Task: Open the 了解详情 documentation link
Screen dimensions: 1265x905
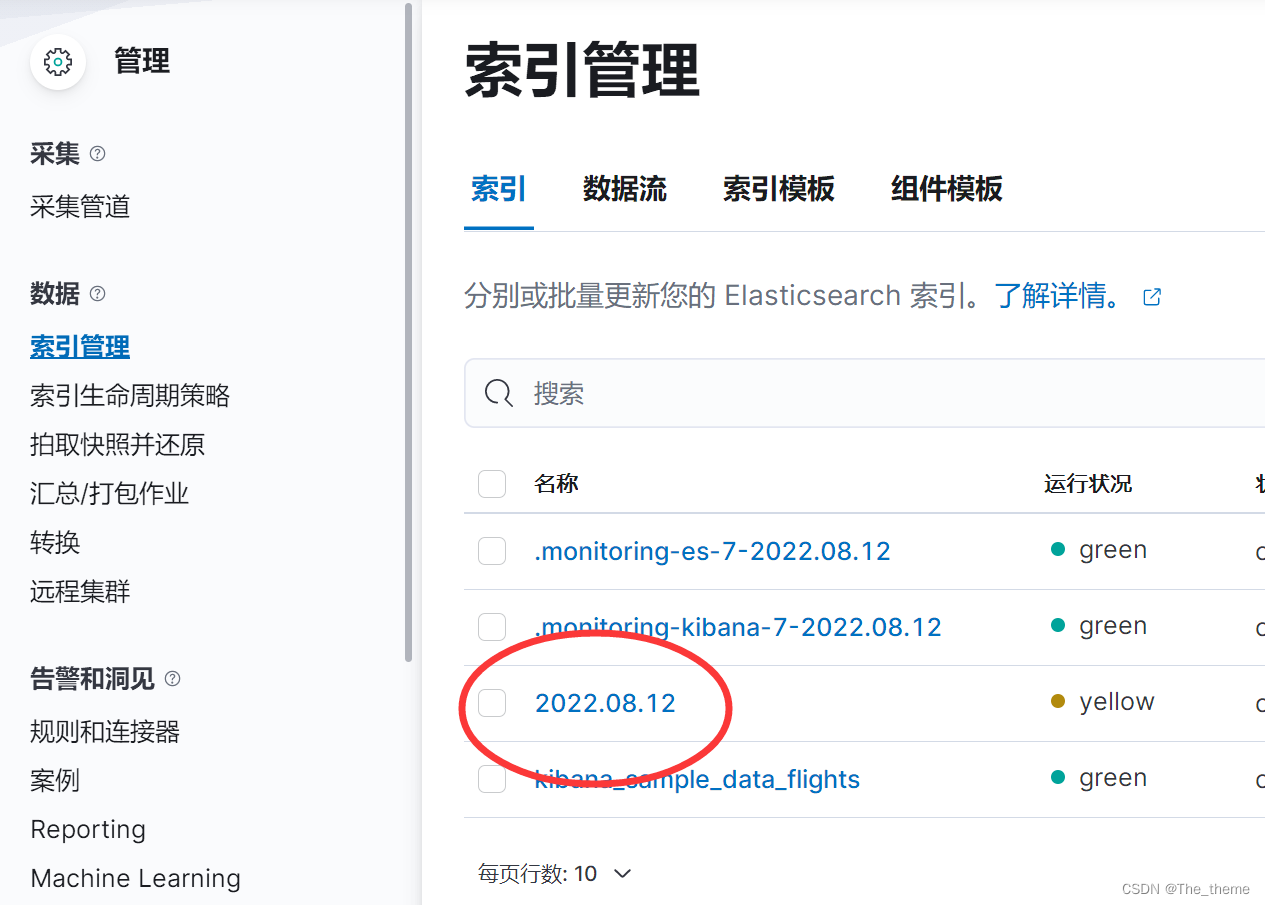Action: coord(1054,294)
